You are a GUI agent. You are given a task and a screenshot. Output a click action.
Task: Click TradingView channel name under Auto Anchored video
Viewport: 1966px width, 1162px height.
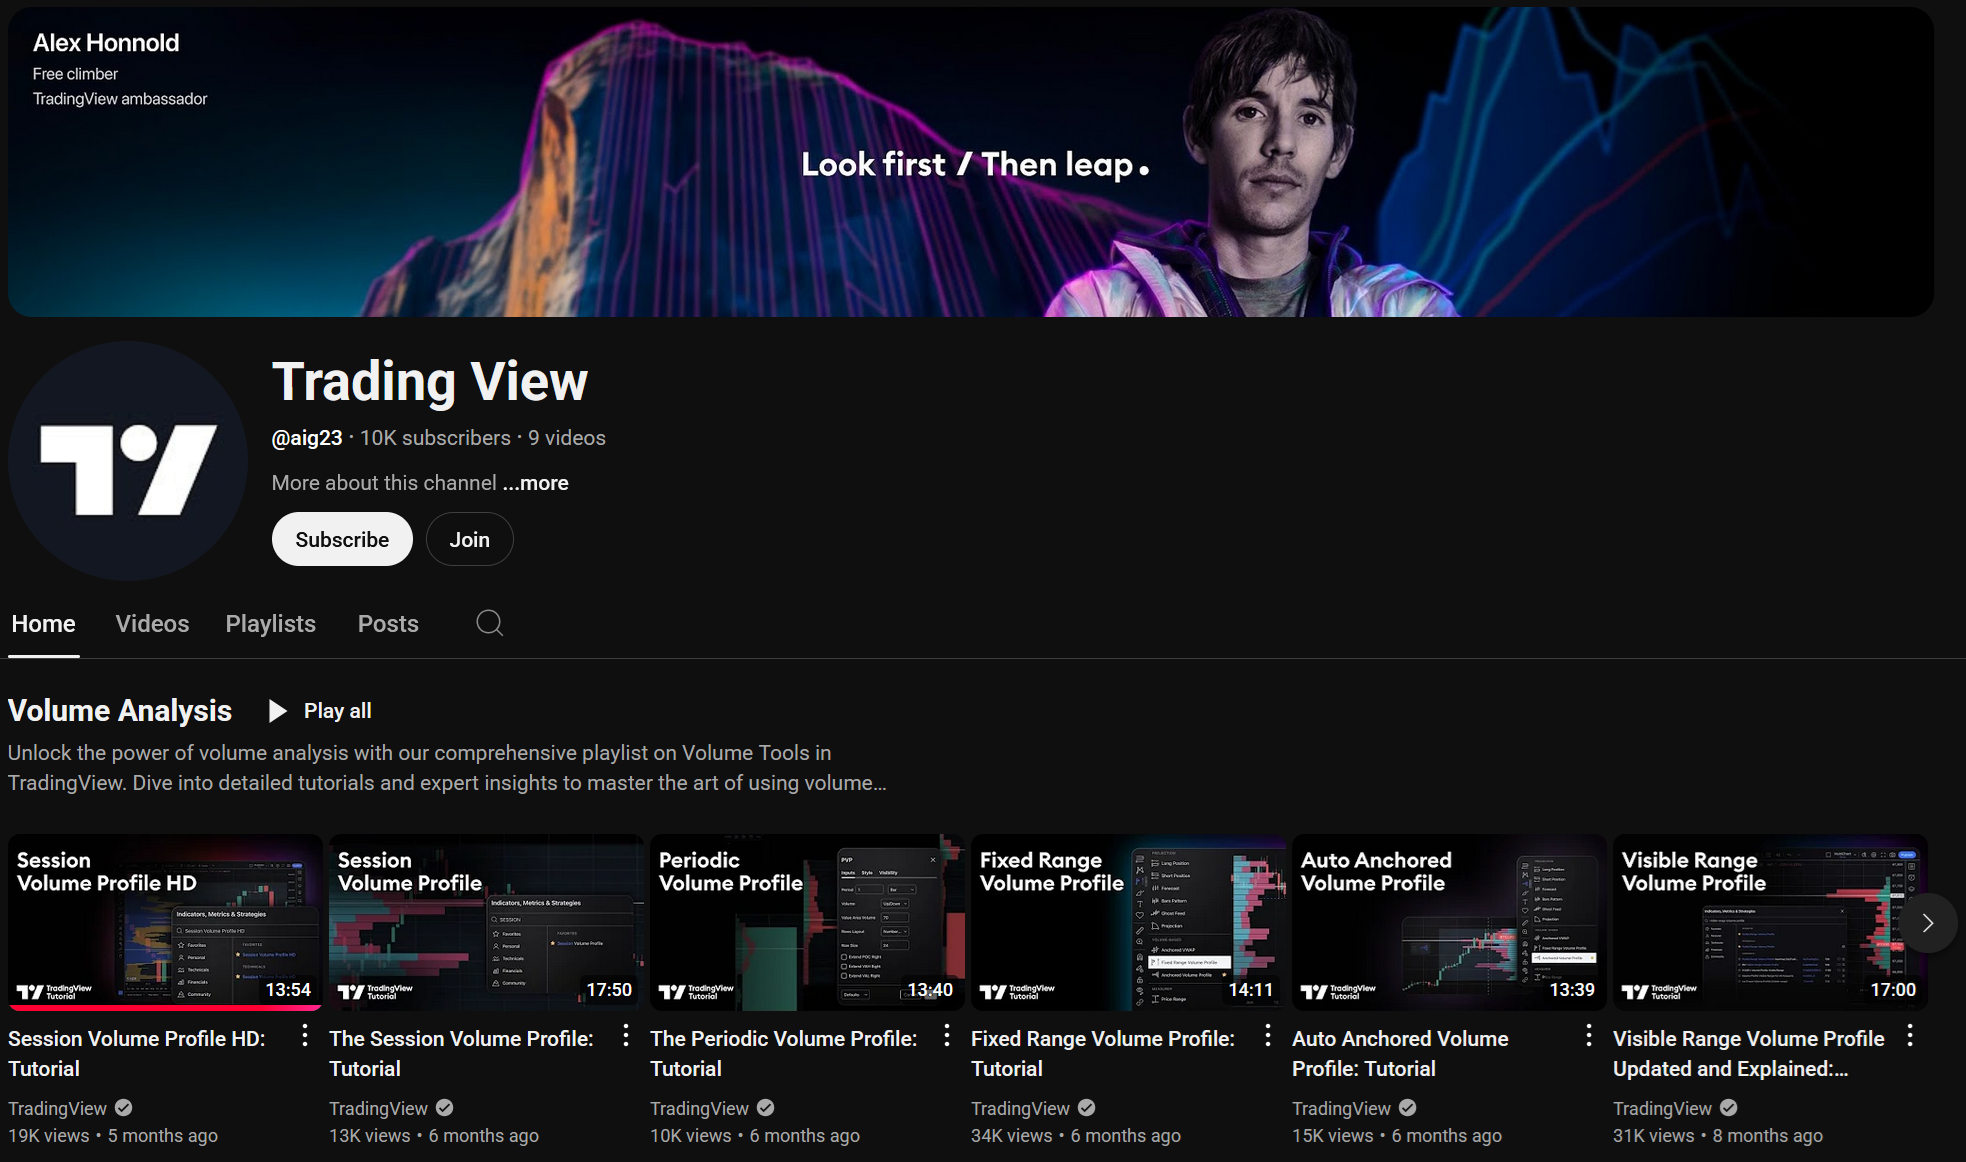1341,1108
